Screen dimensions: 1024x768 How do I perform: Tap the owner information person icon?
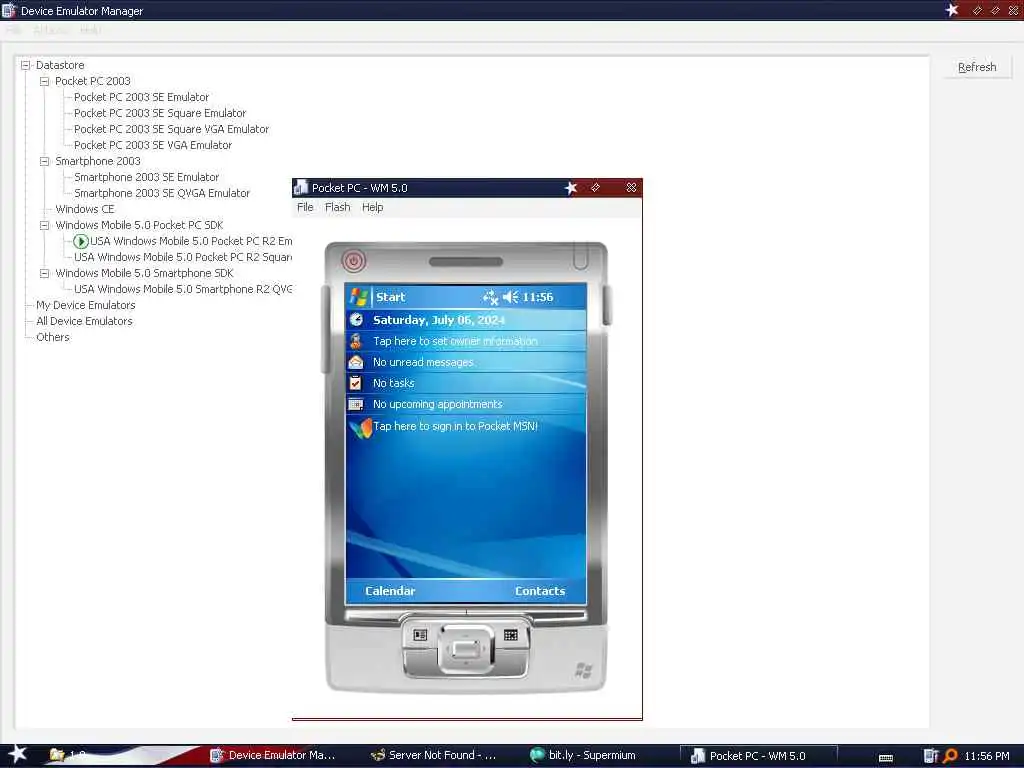356,341
